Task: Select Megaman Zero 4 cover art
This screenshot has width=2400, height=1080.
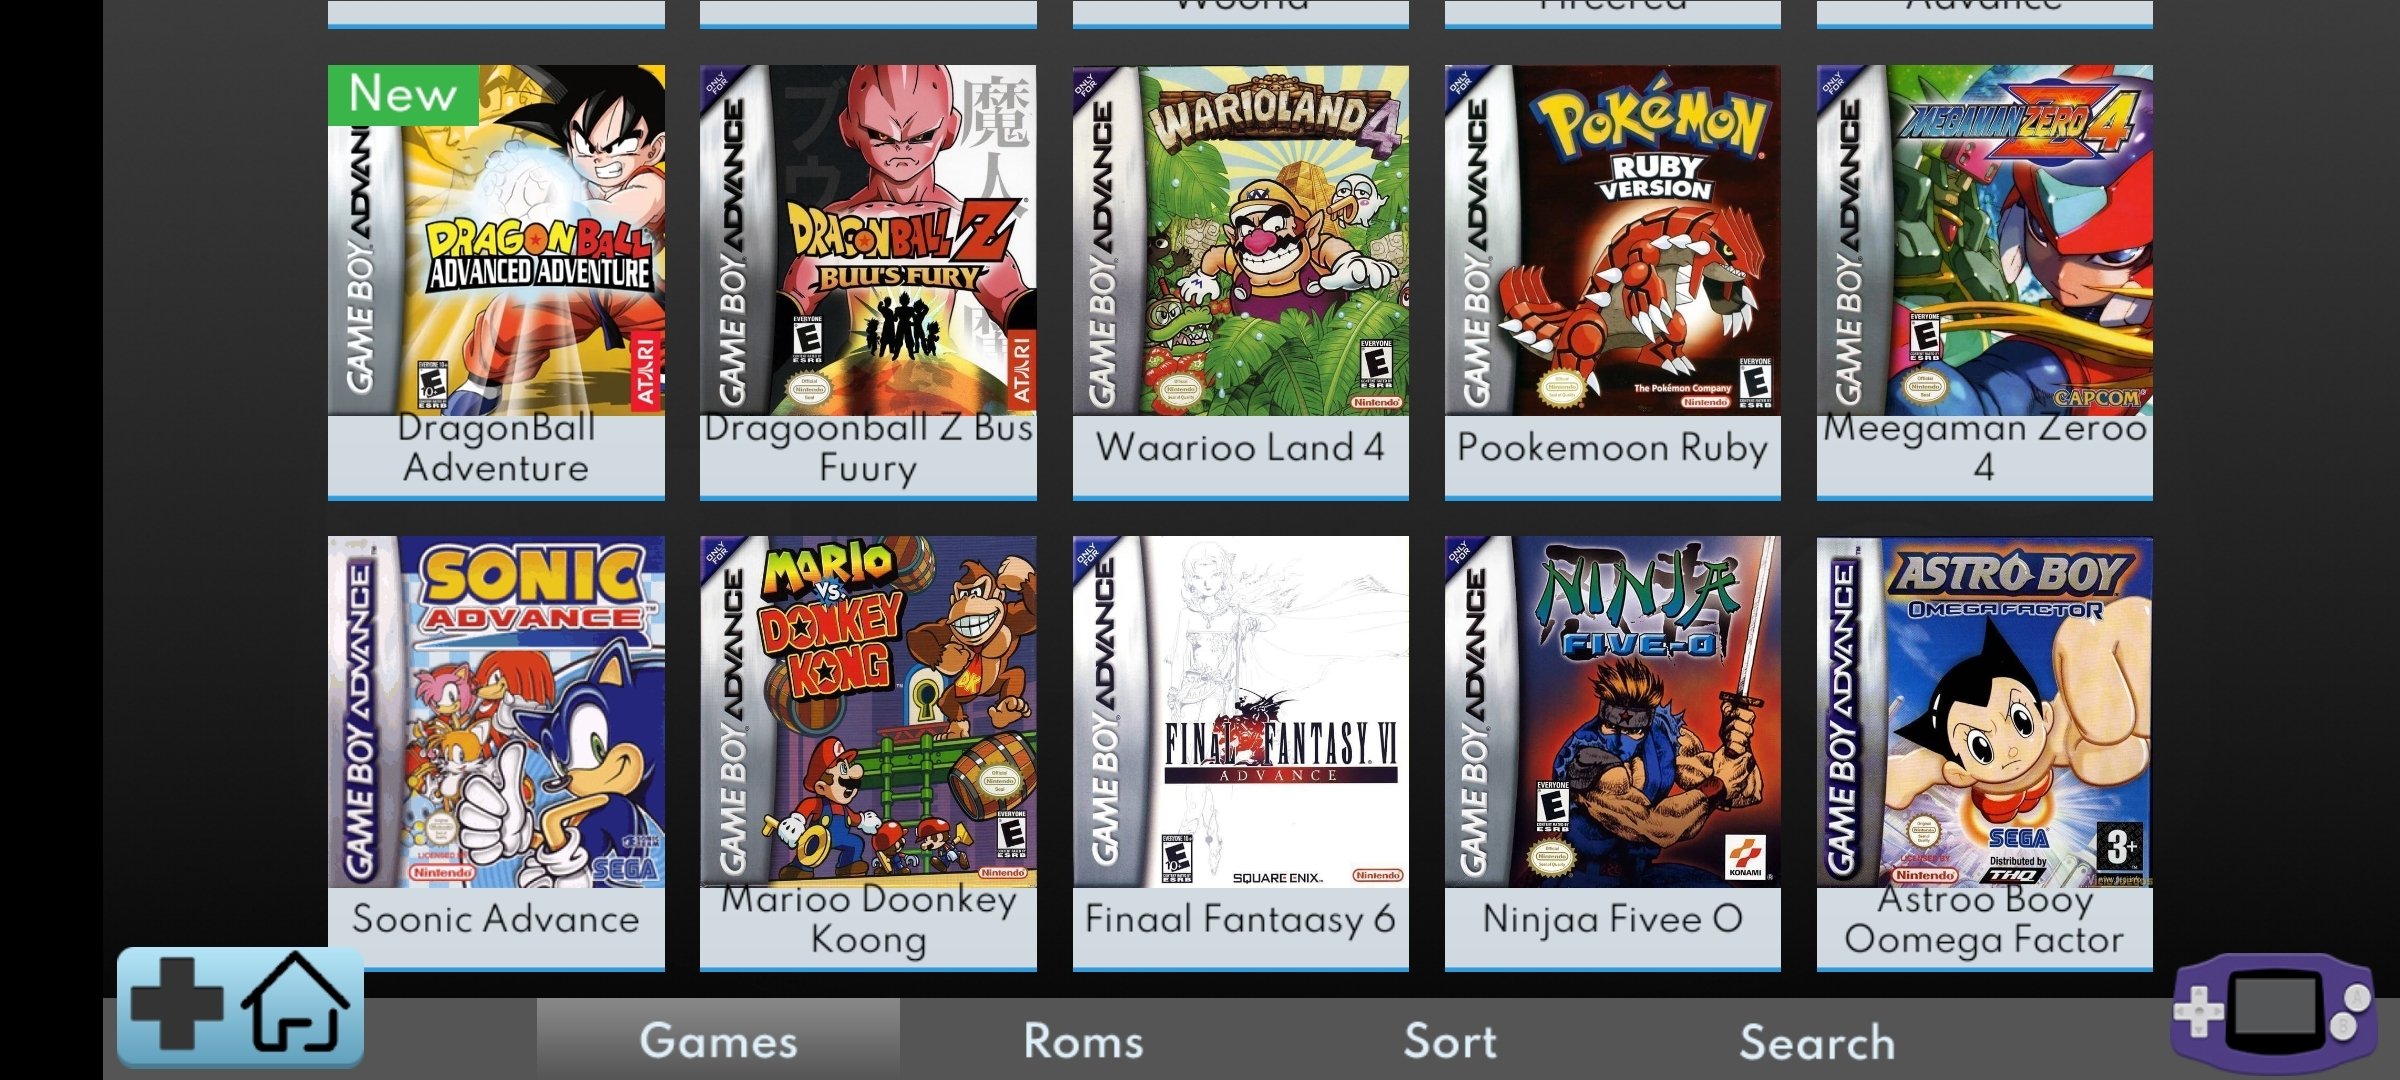Action: click(x=1985, y=240)
